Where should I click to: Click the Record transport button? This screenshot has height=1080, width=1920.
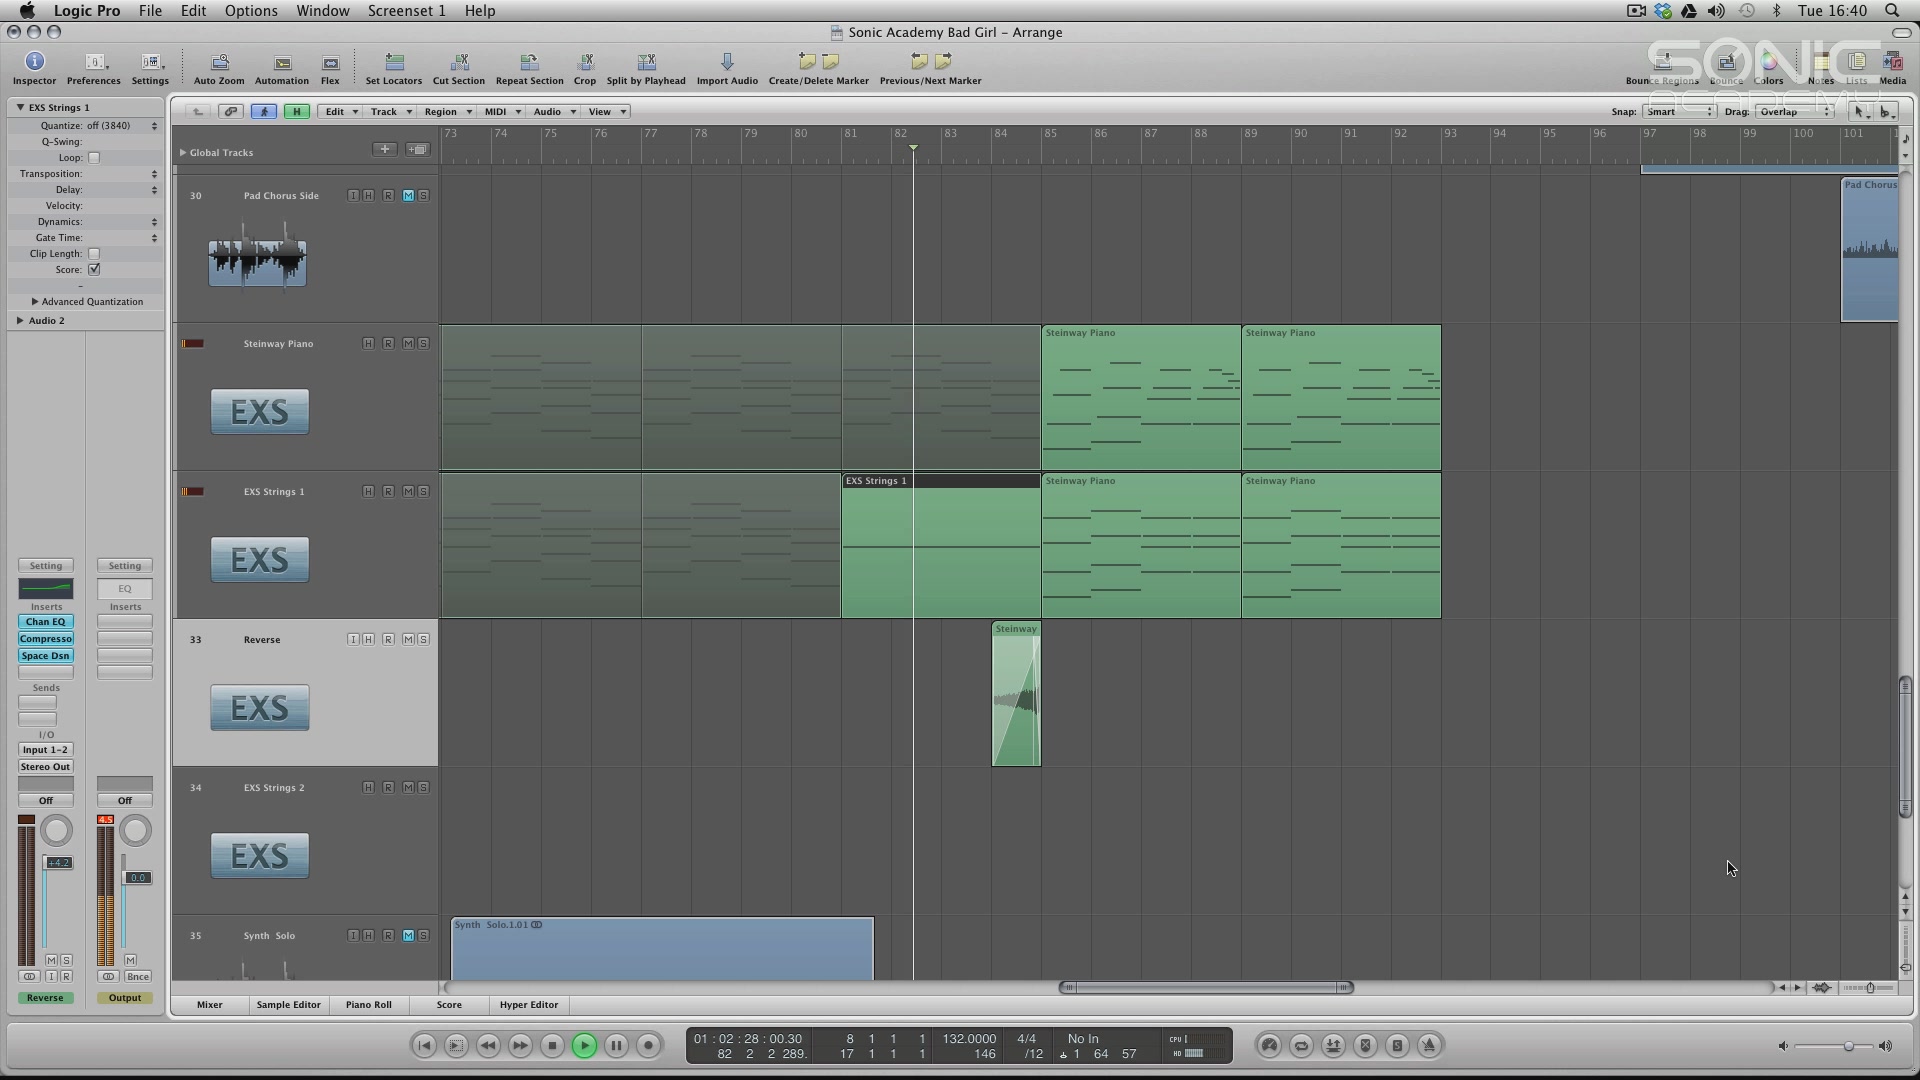648,1046
